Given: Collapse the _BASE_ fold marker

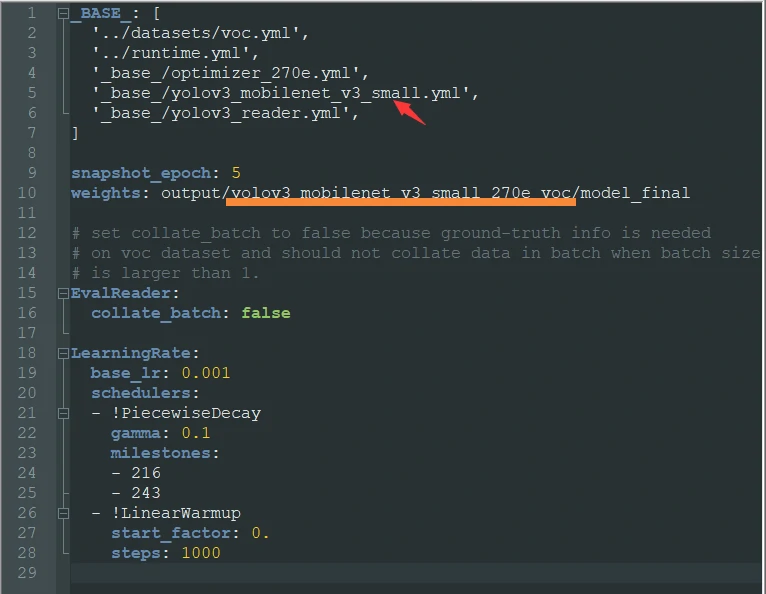Looking at the screenshot, I should 63,14.
